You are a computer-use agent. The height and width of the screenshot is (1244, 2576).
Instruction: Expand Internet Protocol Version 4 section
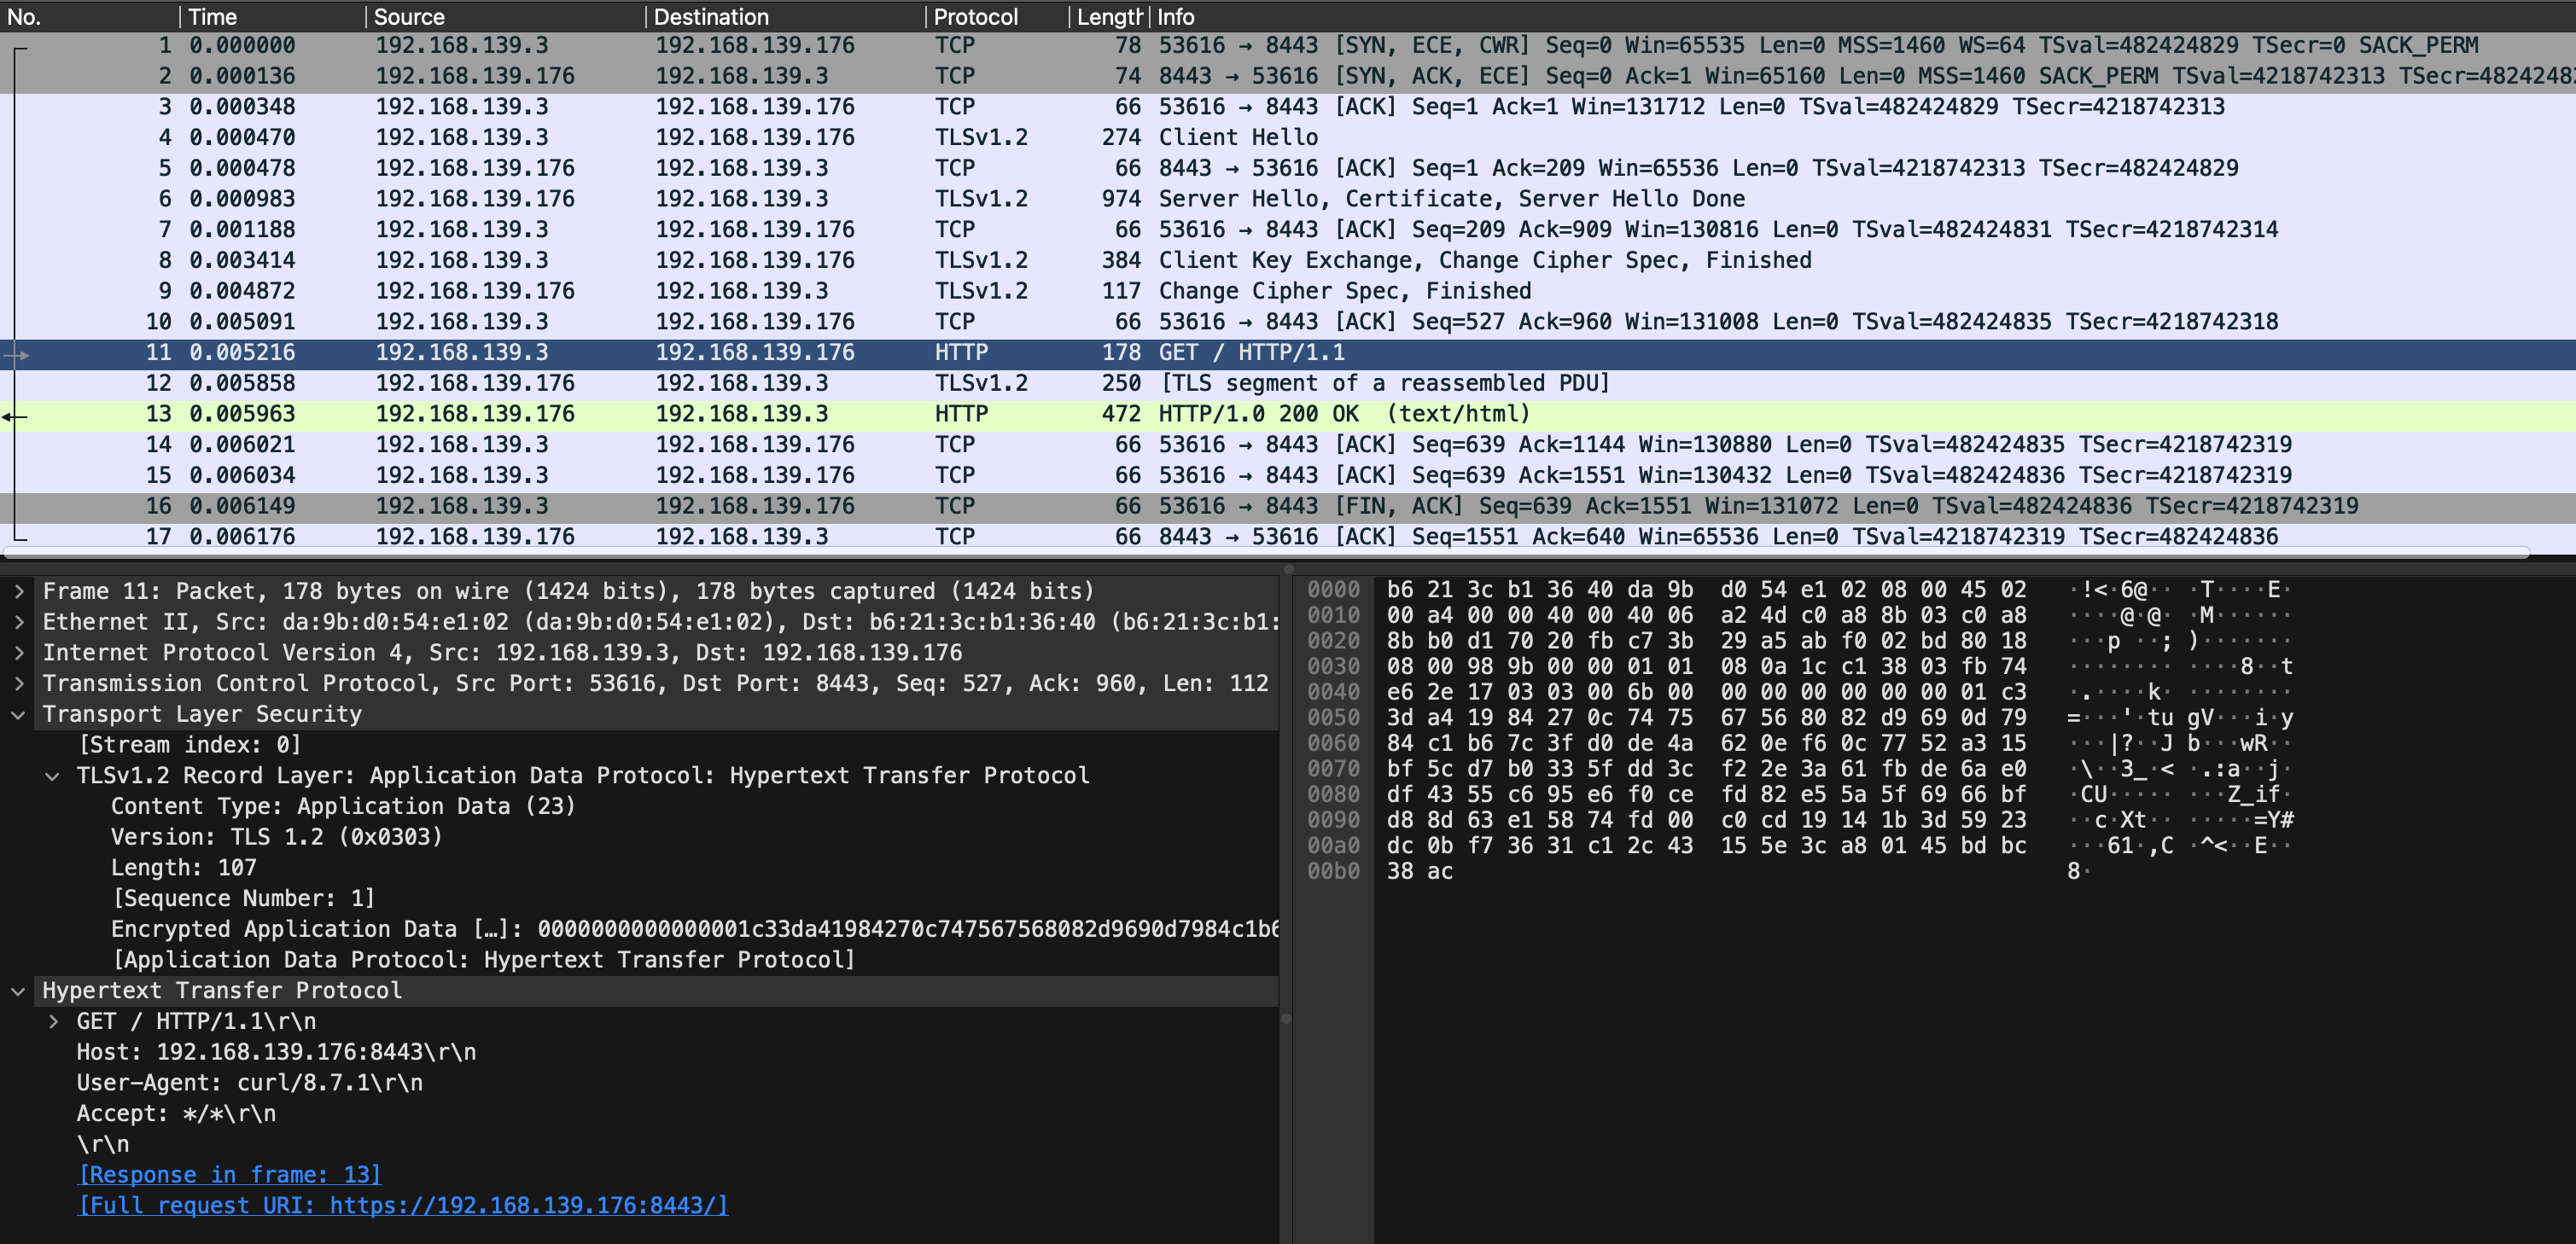(x=19, y=653)
